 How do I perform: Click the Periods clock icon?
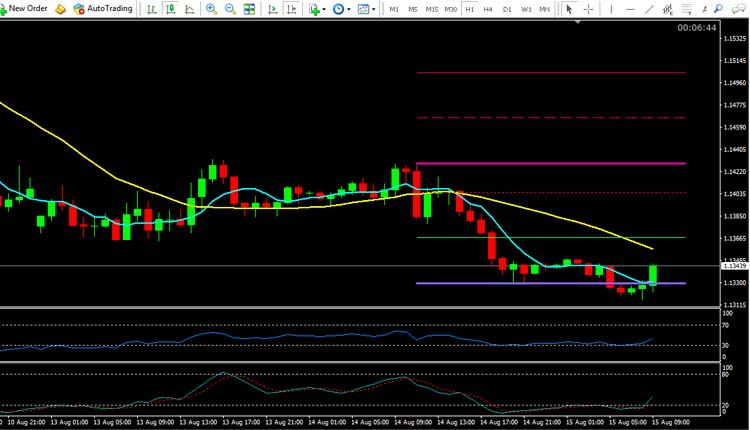(x=338, y=9)
